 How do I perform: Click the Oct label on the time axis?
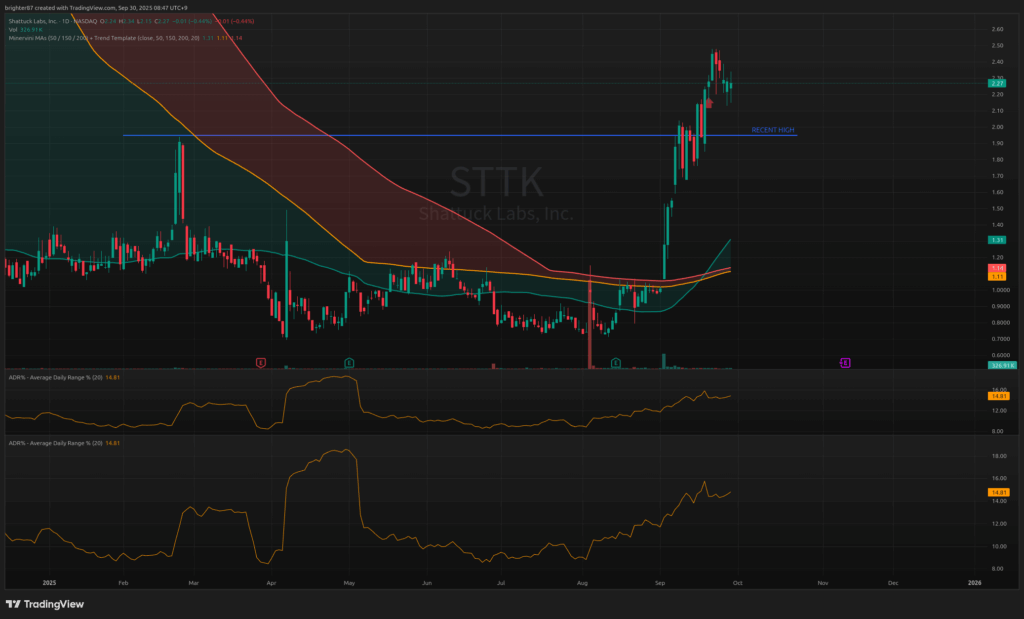point(737,582)
